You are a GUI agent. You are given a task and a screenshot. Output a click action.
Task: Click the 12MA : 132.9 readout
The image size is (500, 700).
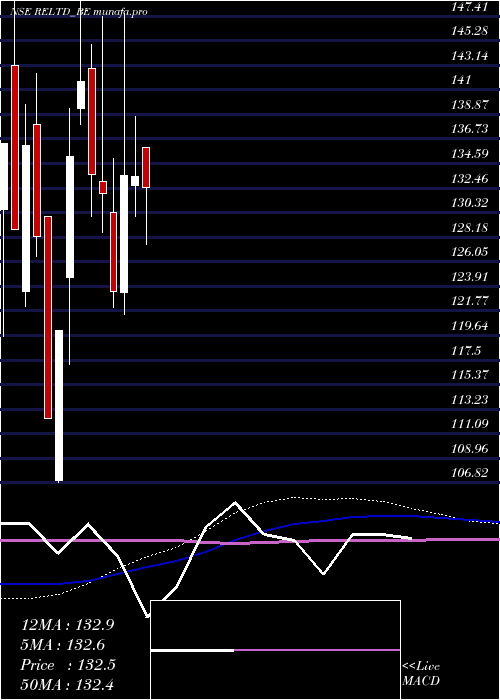tap(67, 625)
